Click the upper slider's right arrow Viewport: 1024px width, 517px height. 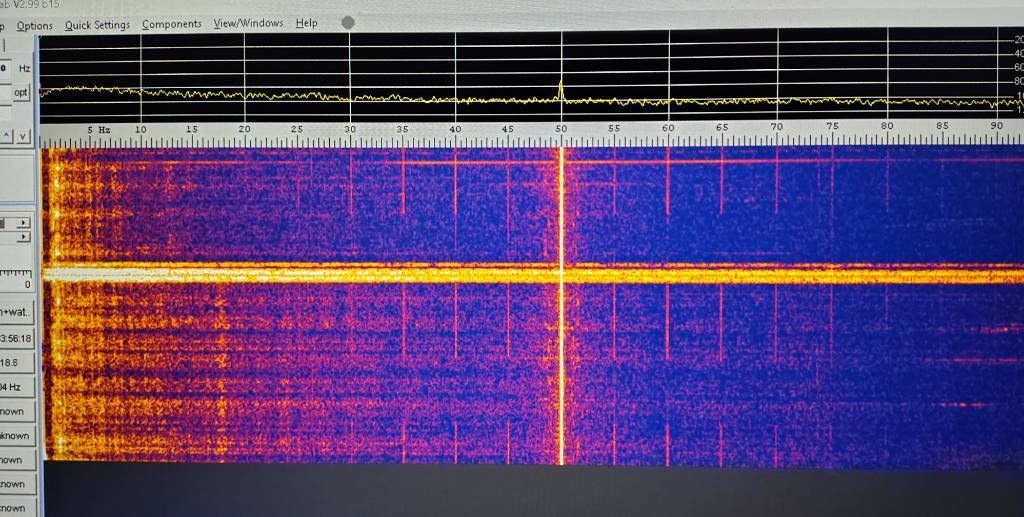tap(25, 222)
